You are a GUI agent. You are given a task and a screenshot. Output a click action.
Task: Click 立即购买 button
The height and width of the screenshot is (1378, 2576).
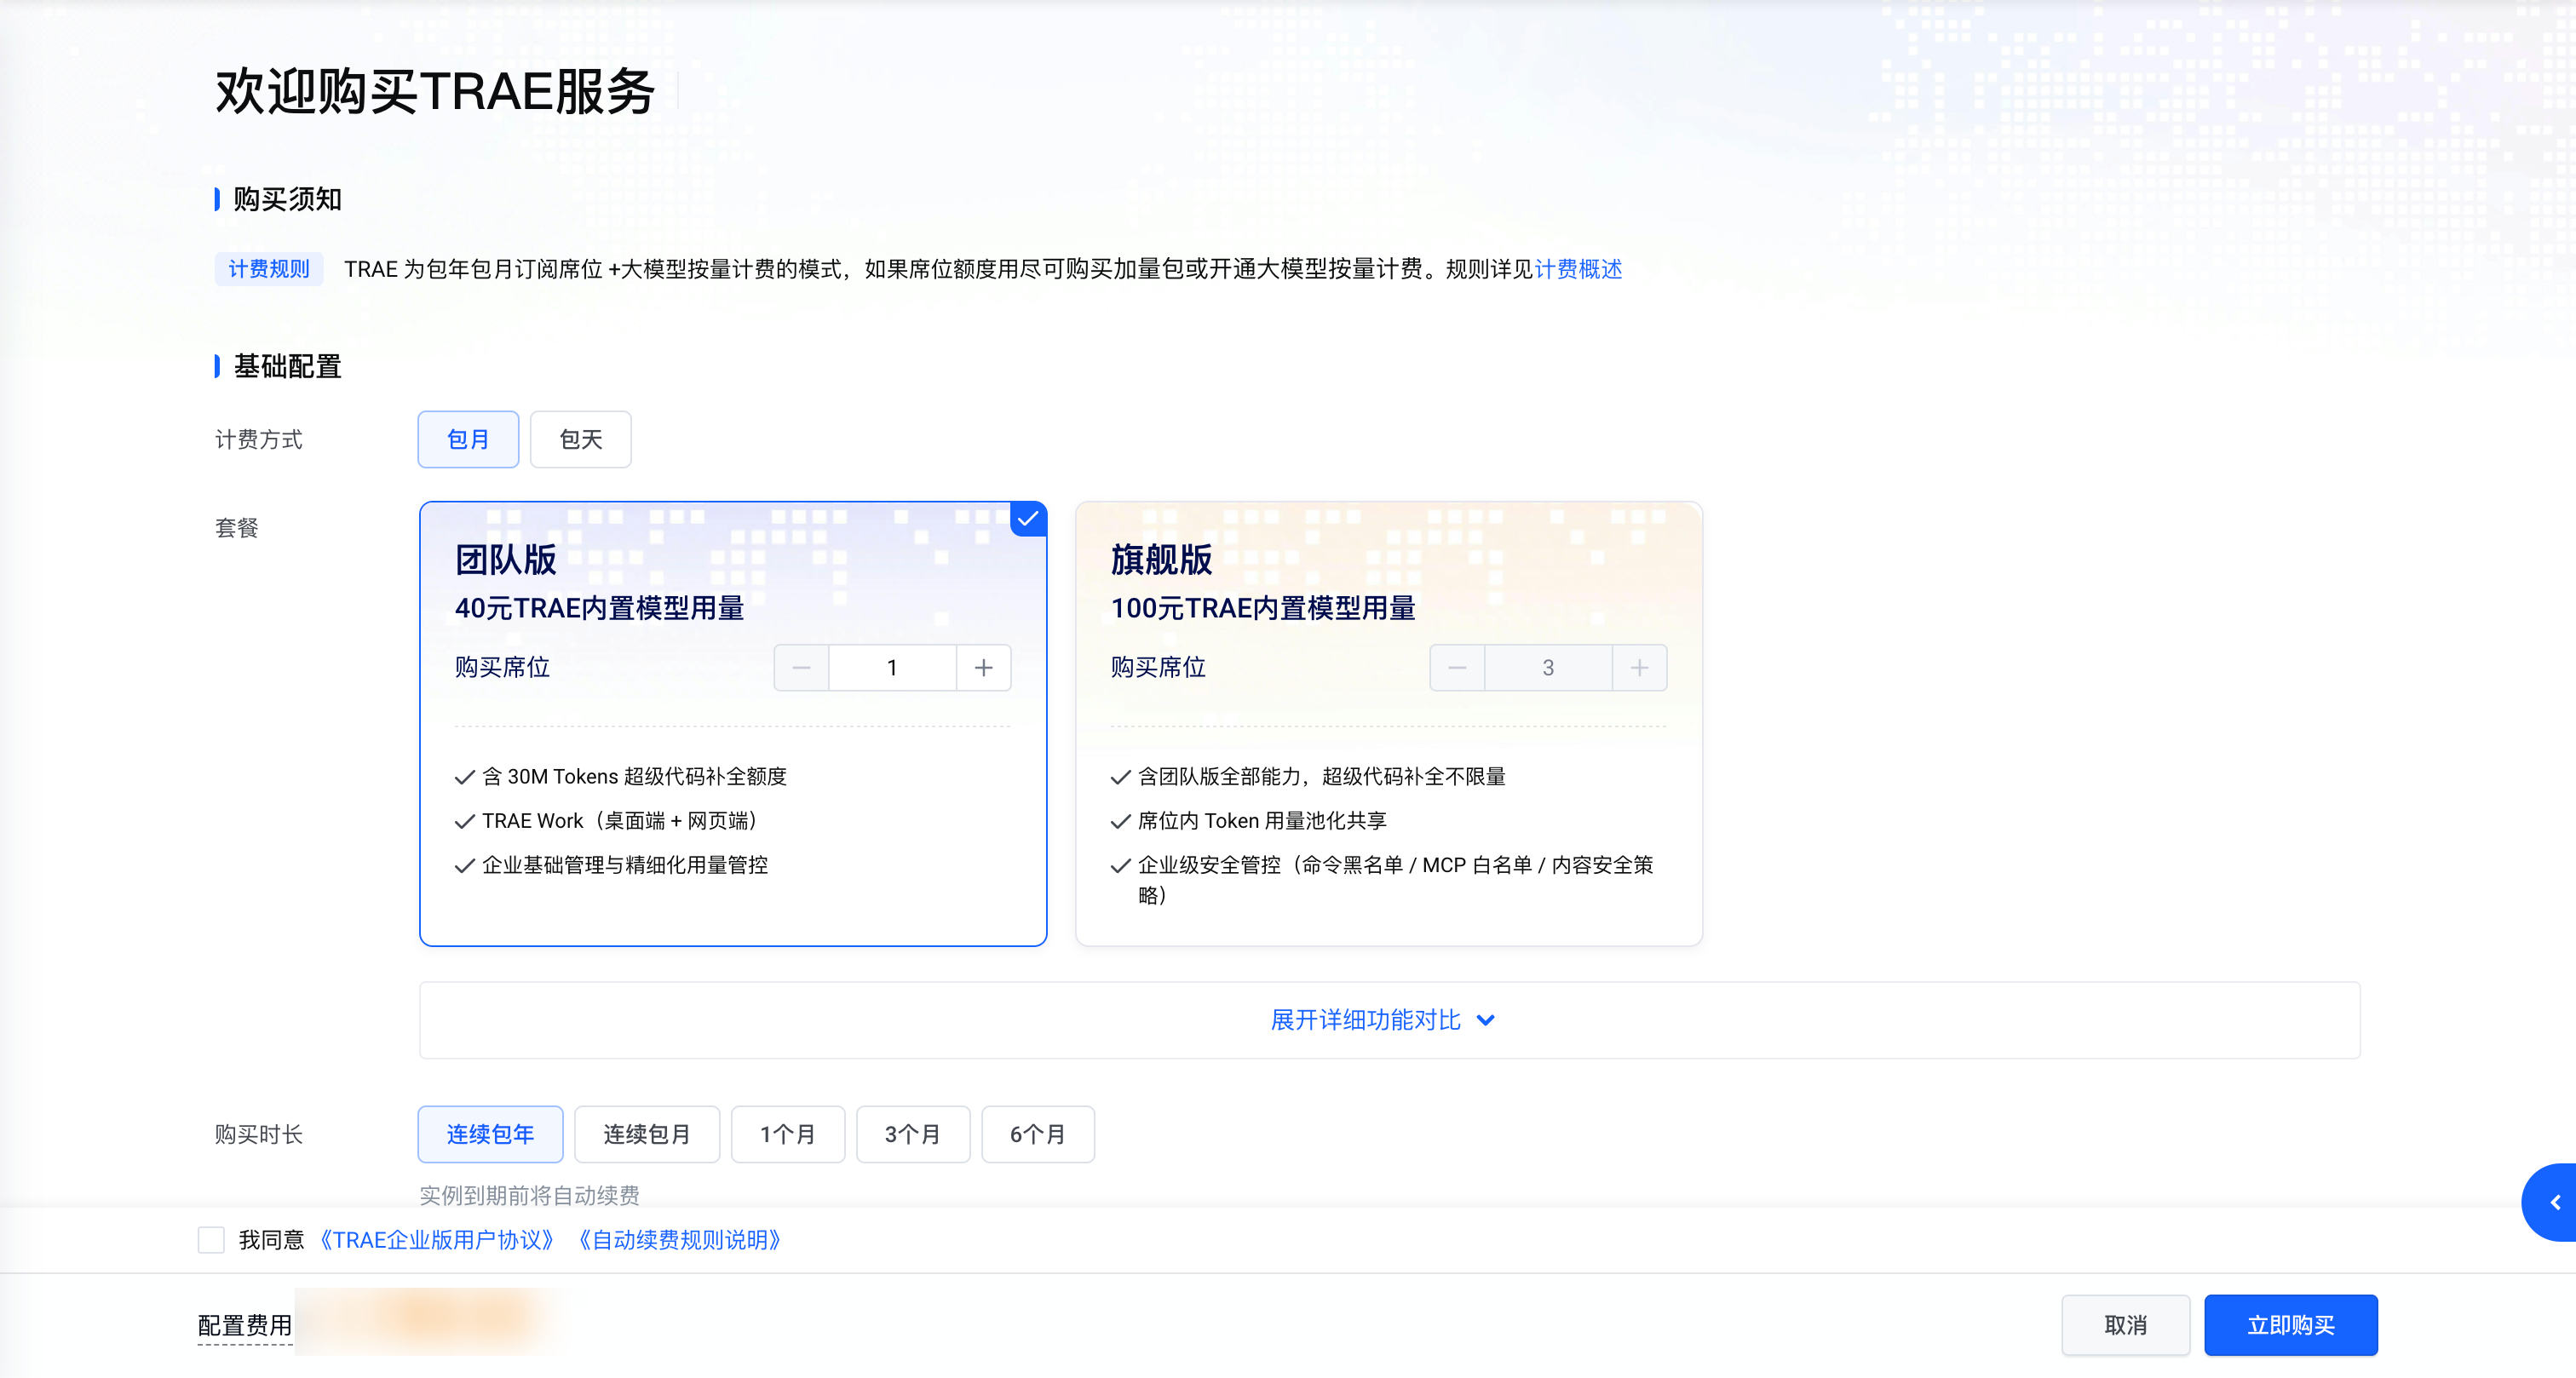2291,1325
